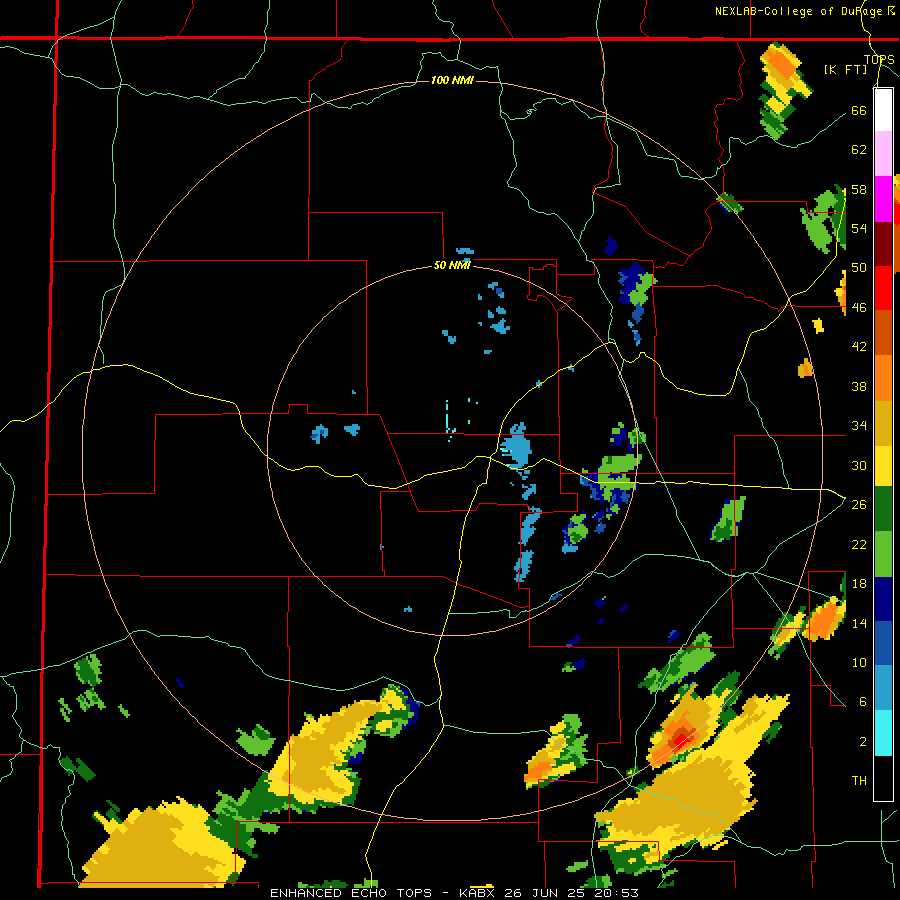
Task: Click the '[K FT]' units label
Action: [845, 69]
